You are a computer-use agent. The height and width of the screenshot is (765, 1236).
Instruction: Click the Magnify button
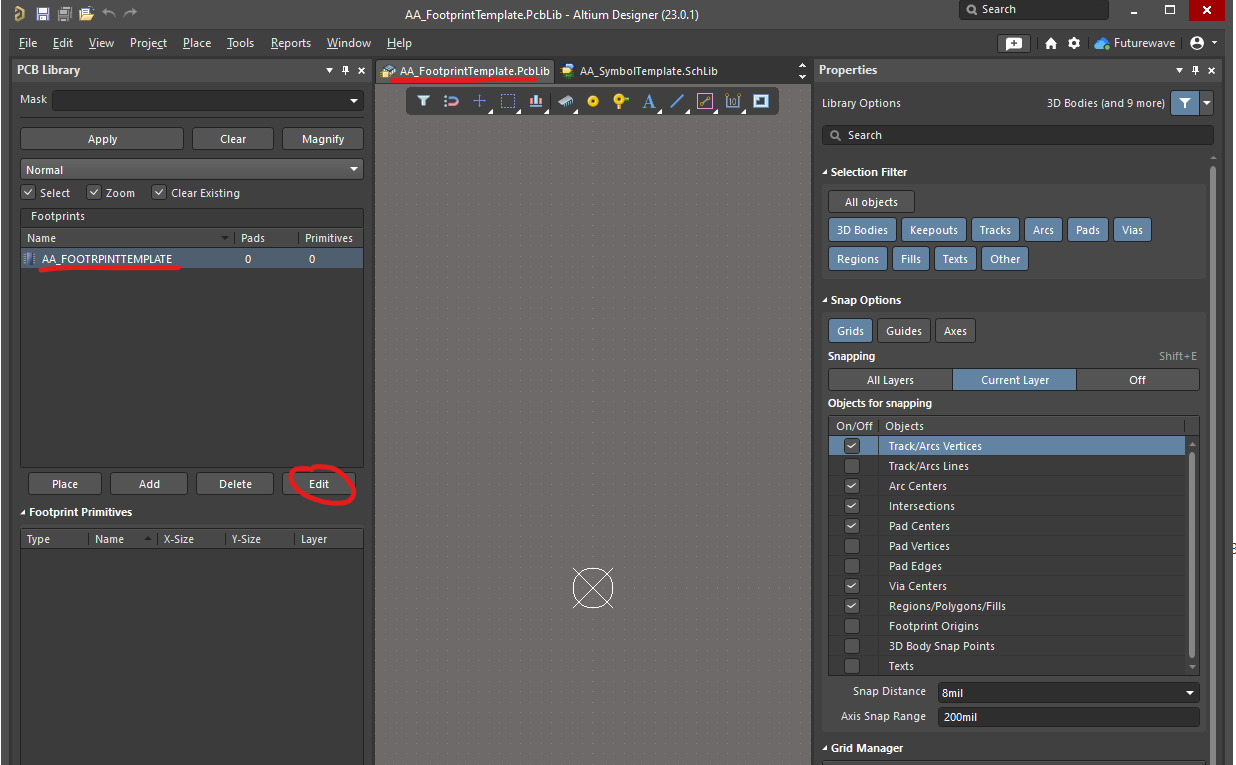tap(323, 139)
